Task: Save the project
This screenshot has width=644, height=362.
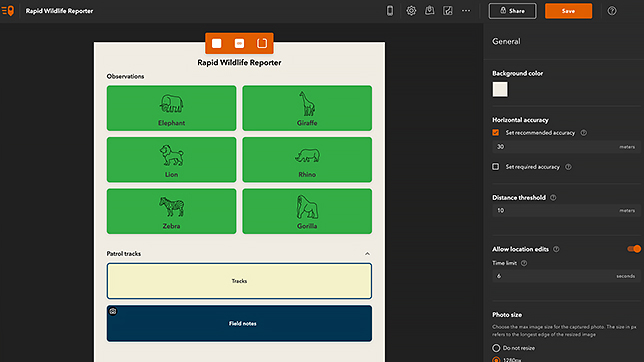Action: tap(568, 11)
